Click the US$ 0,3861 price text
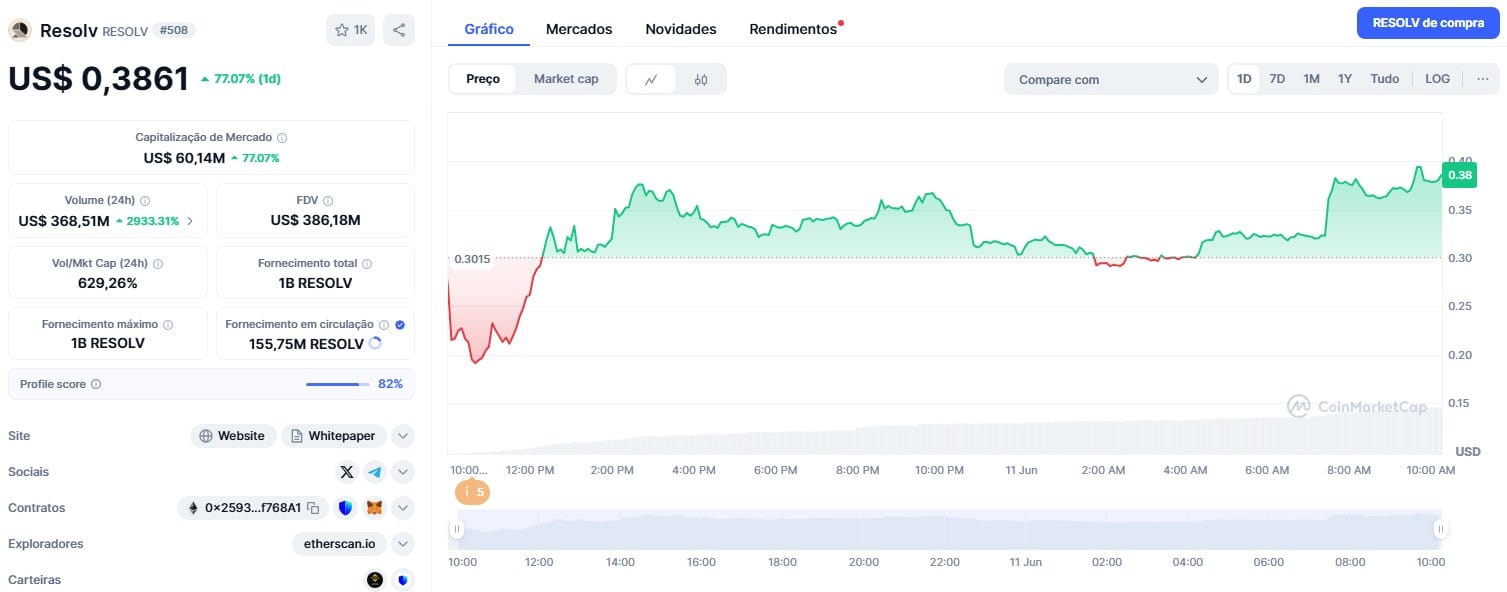The width and height of the screenshot is (1507, 592). point(98,78)
